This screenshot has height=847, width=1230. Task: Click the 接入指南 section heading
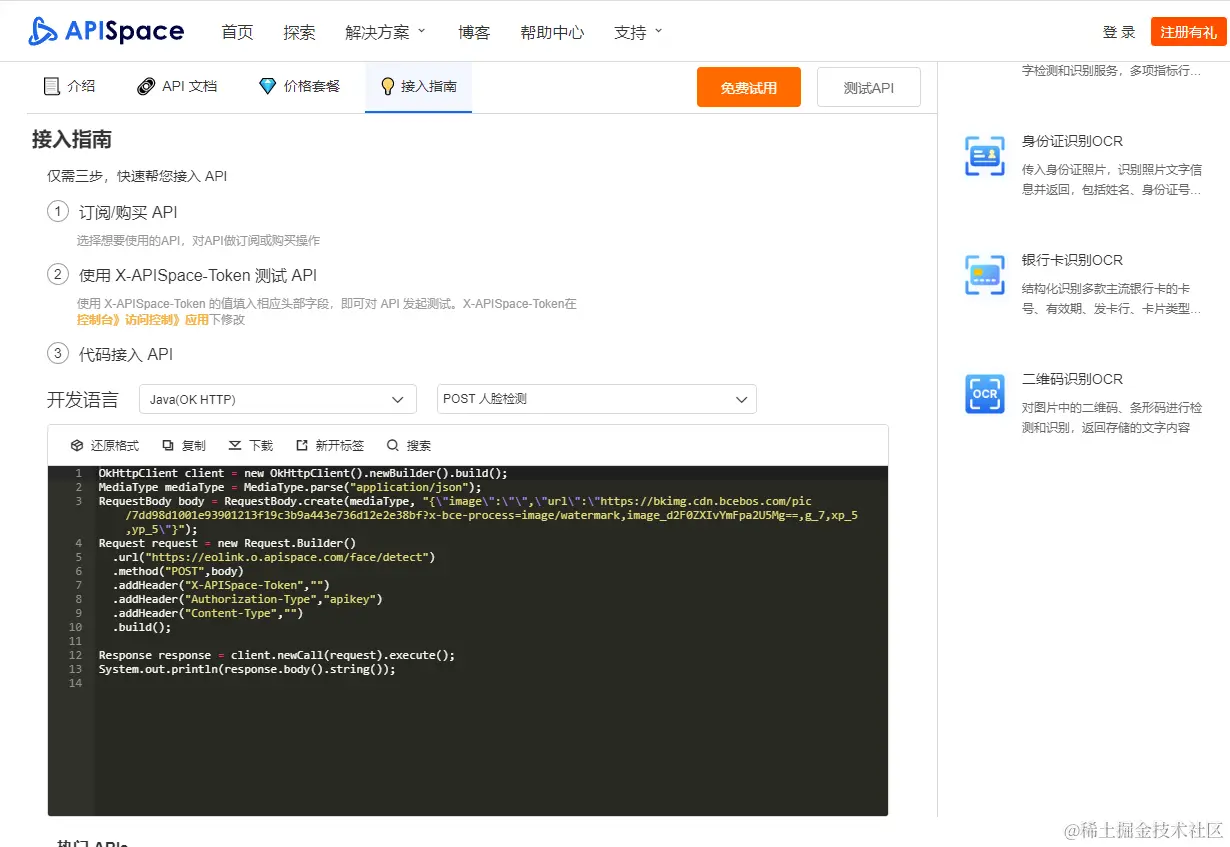72,139
